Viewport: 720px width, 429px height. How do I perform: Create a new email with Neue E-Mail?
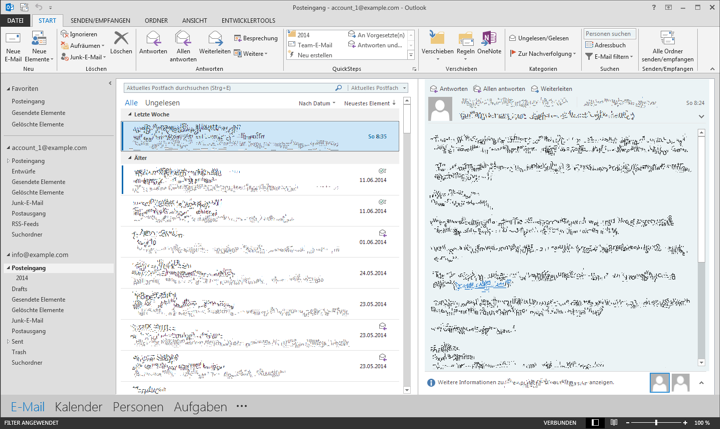click(x=13, y=46)
